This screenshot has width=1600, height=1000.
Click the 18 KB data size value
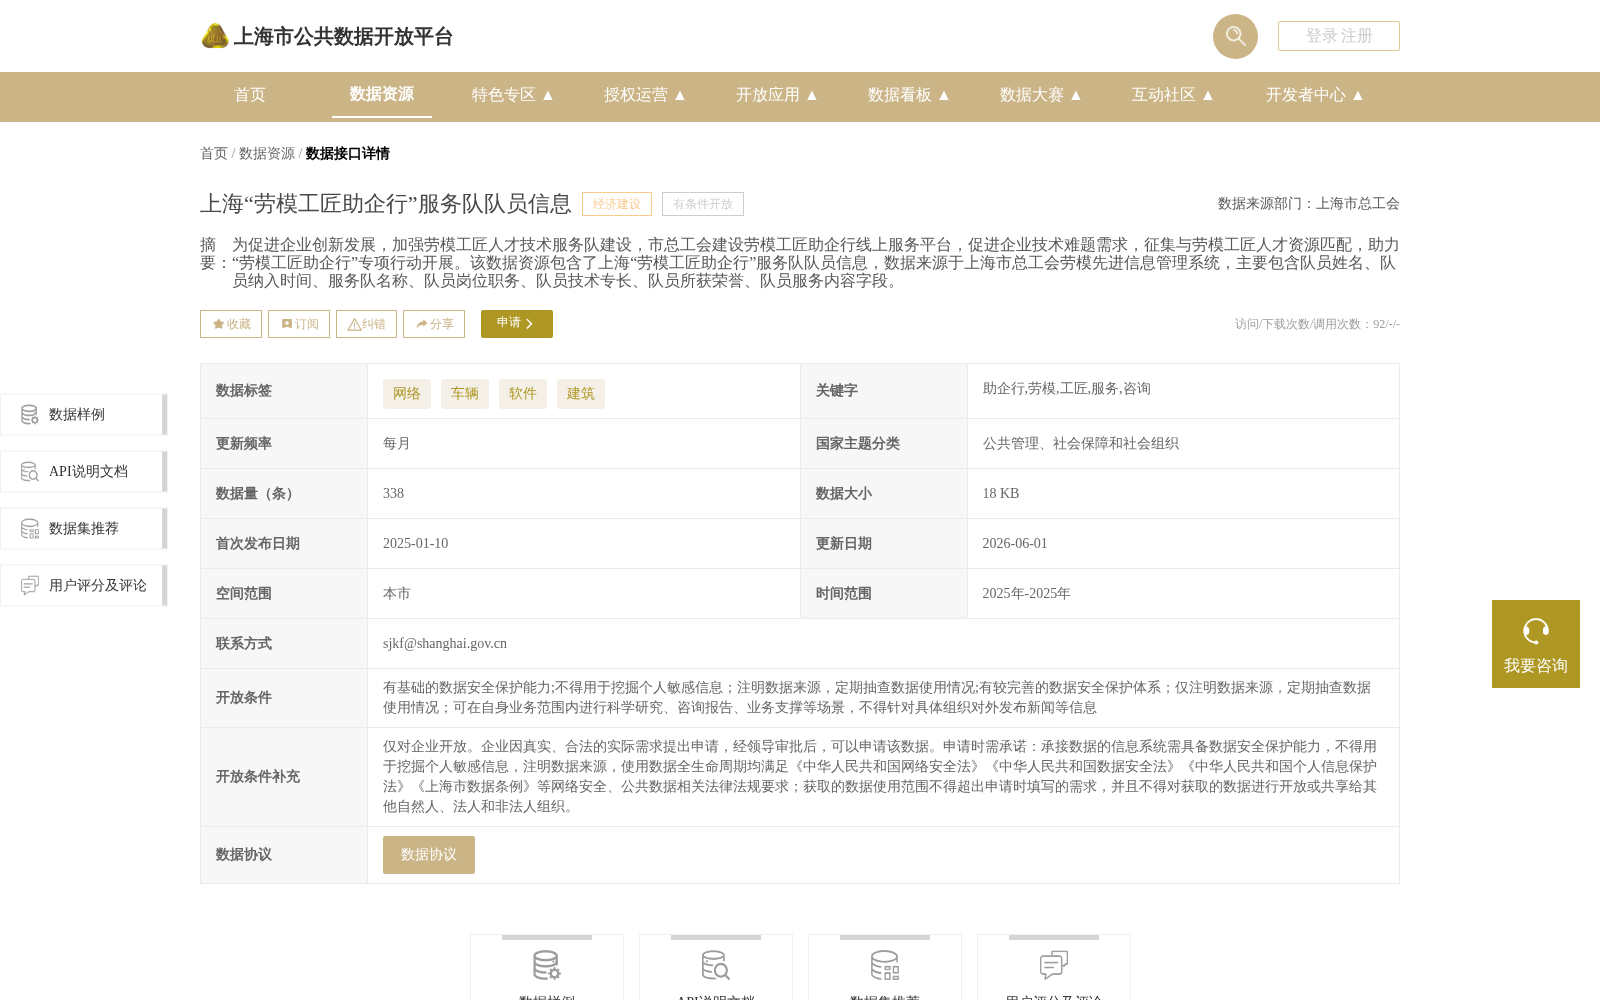click(1001, 494)
